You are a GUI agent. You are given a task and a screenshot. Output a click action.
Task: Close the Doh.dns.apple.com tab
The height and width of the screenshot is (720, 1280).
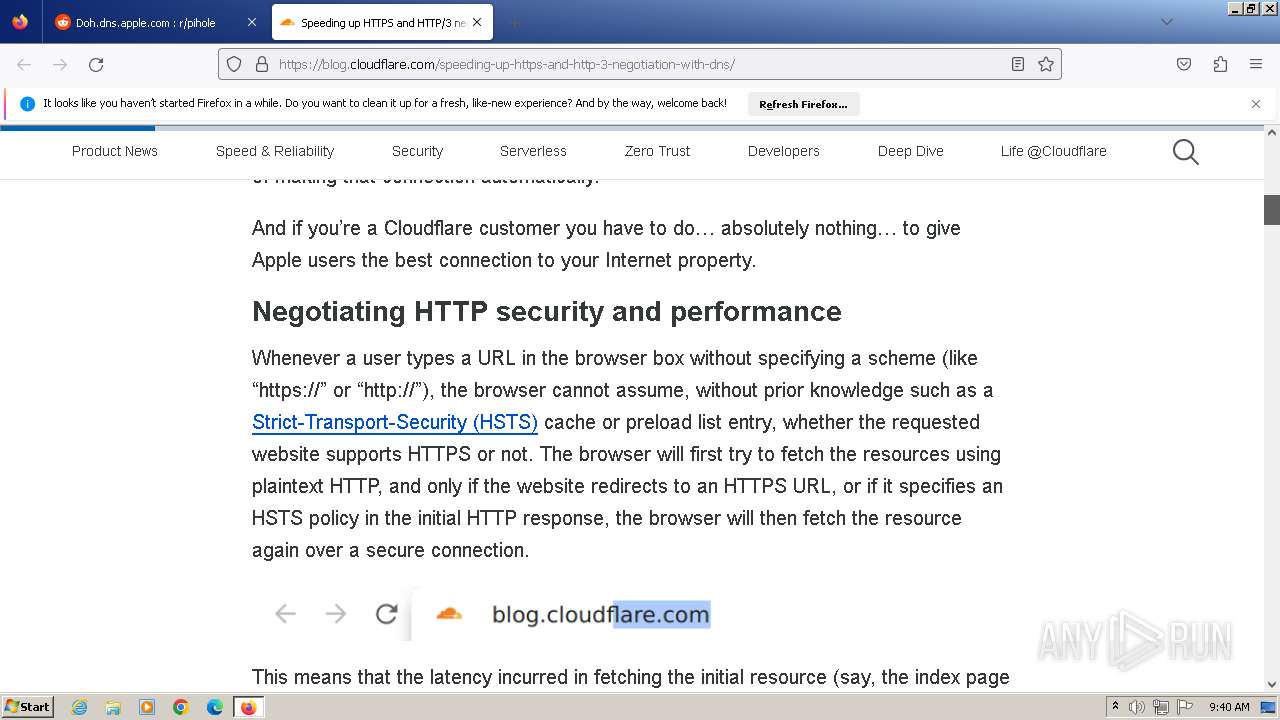(x=251, y=22)
